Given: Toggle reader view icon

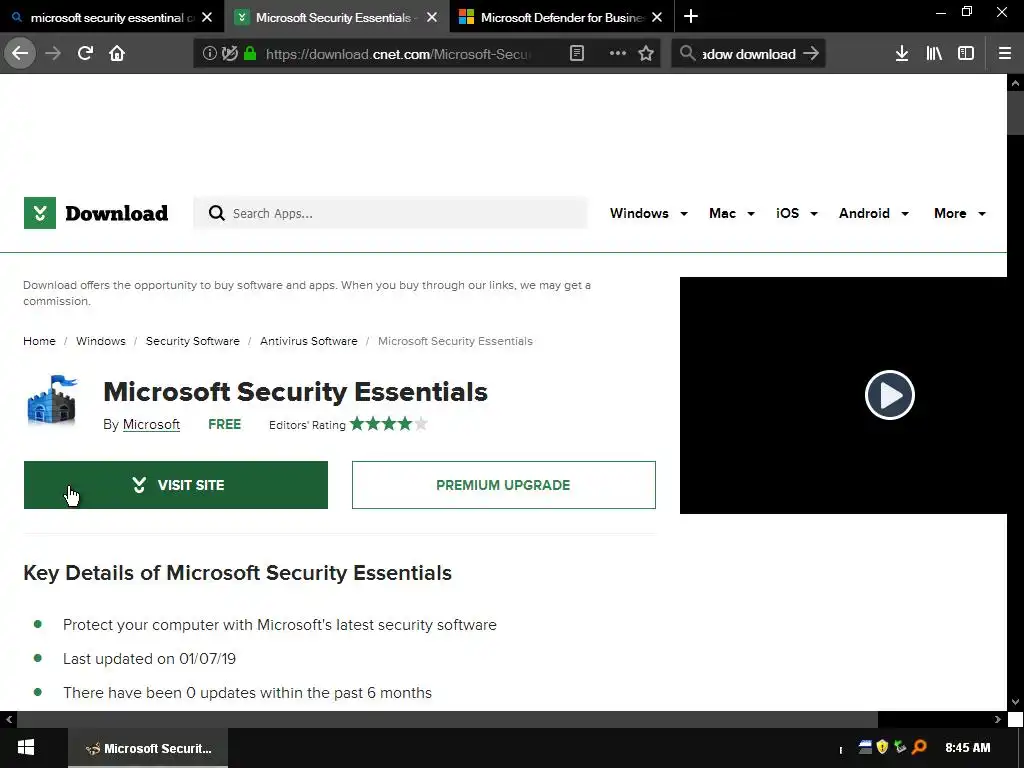Looking at the screenshot, I should pos(577,54).
